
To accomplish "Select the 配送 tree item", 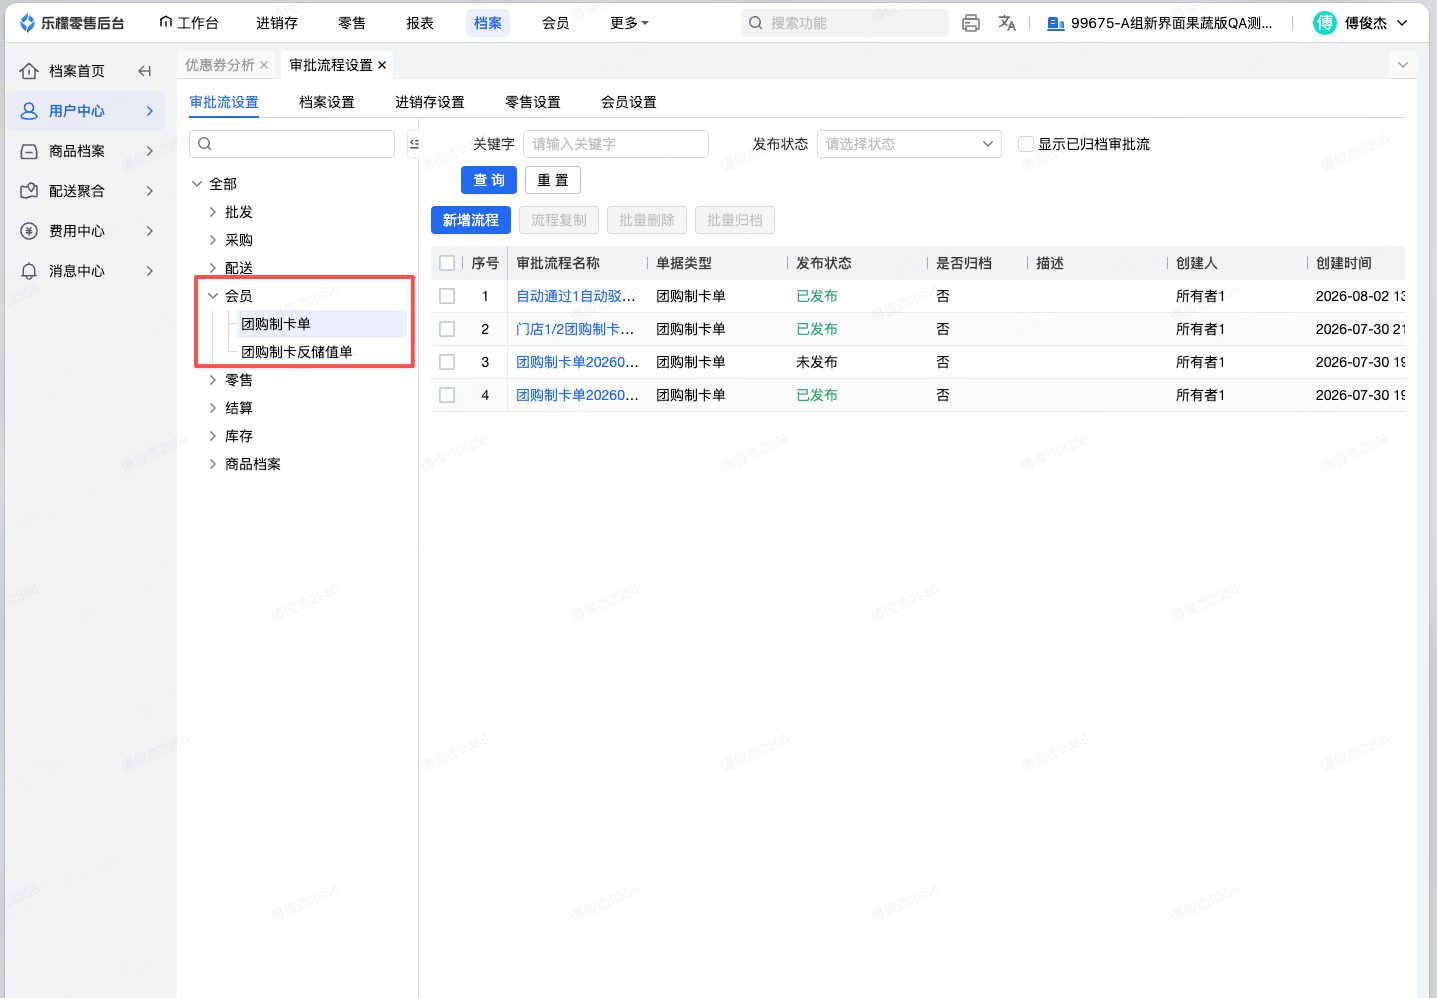I will (x=239, y=268).
